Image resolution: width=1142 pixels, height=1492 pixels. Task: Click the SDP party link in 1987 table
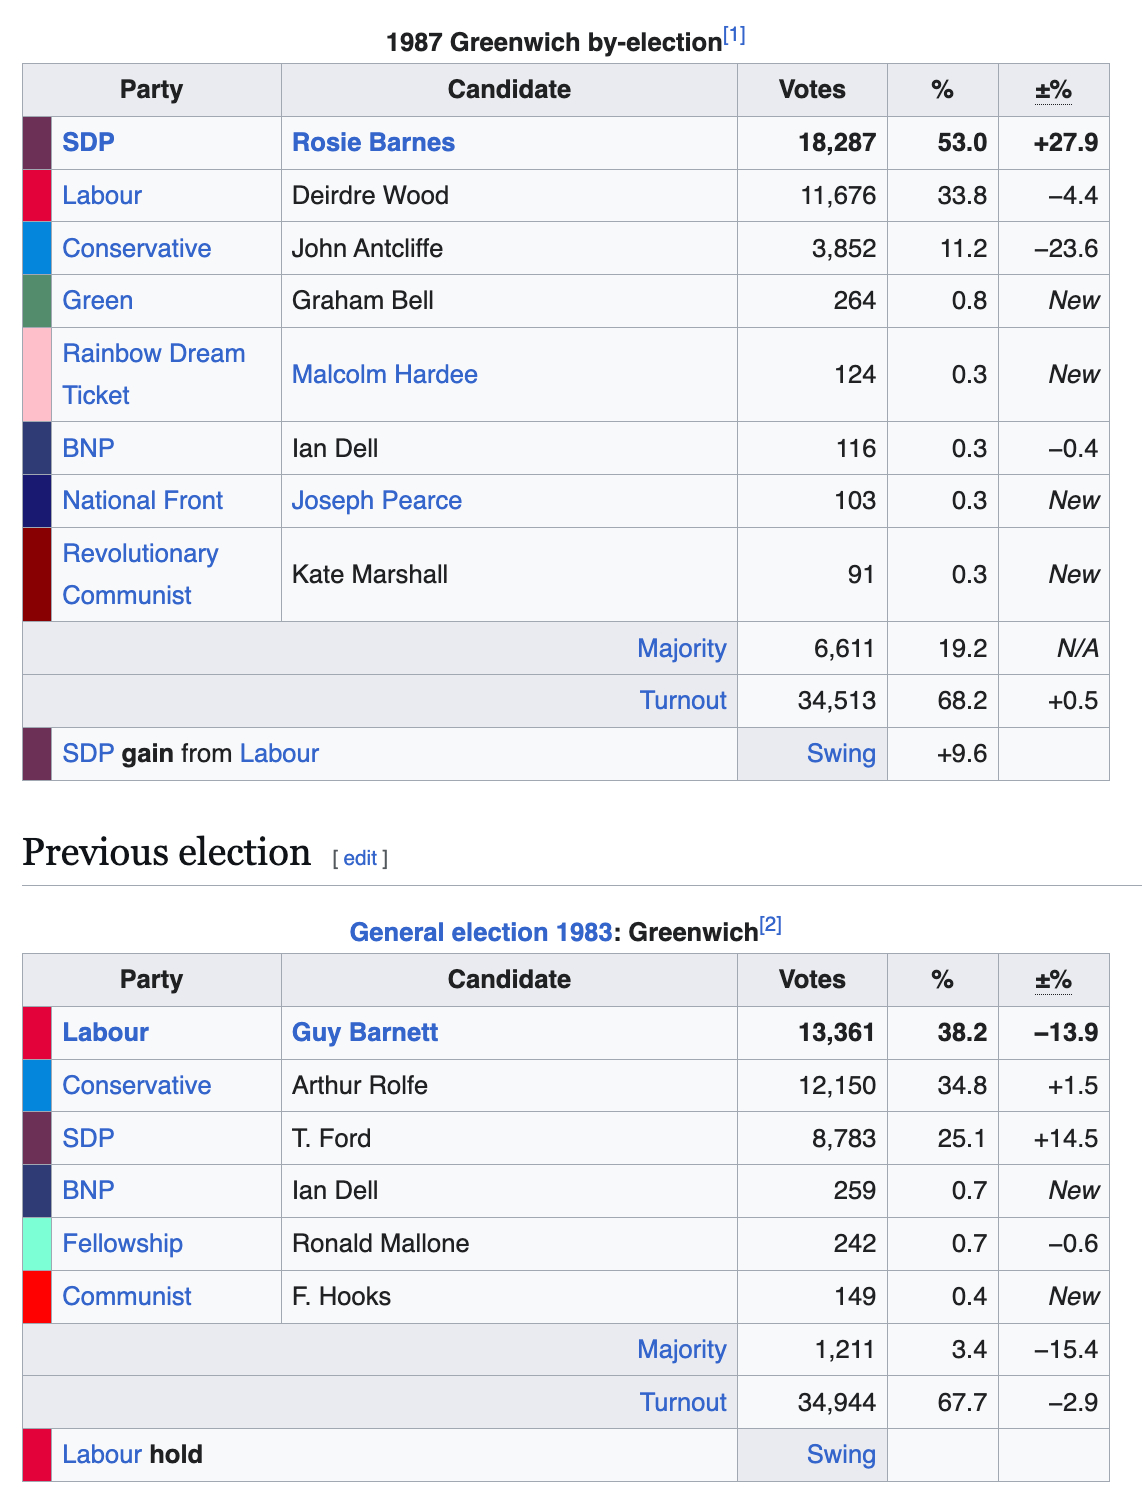point(88,142)
